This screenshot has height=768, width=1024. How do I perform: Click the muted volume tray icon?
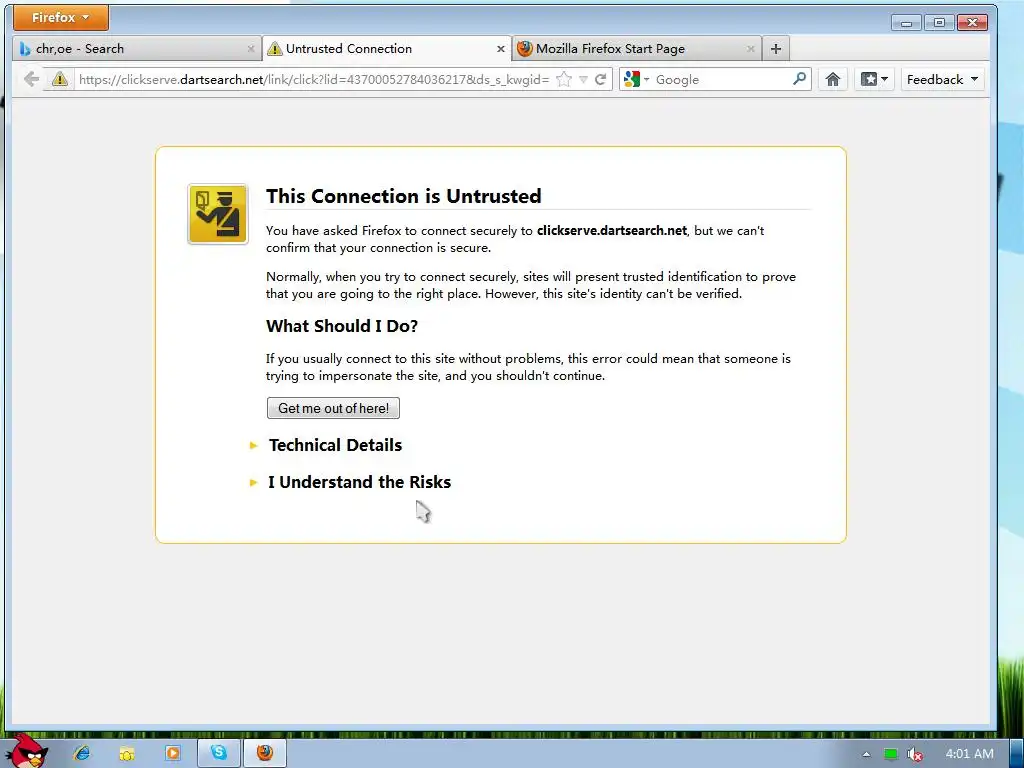(x=915, y=754)
